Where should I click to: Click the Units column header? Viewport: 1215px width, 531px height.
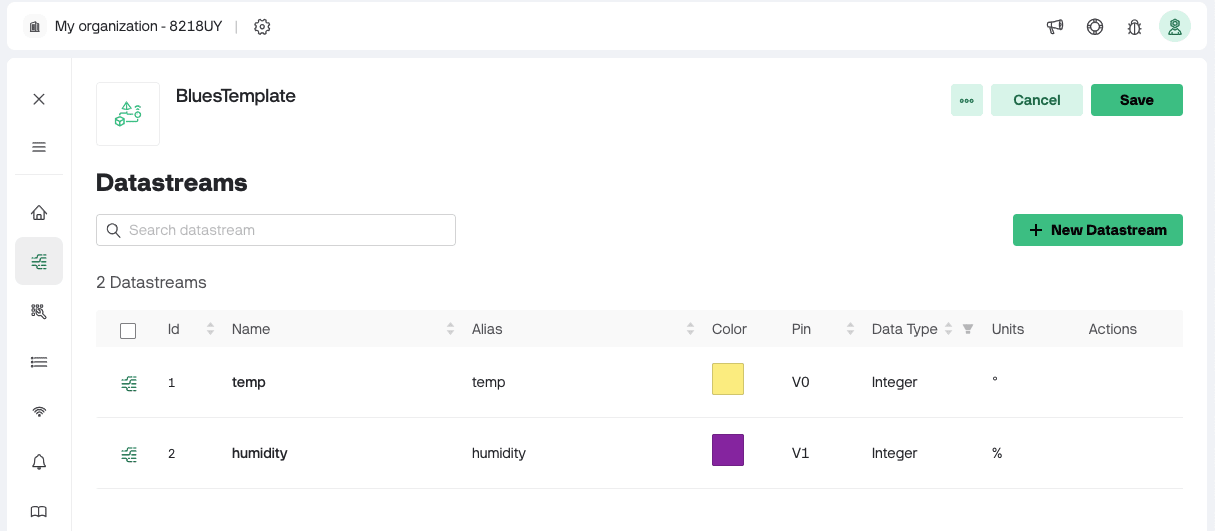point(1008,329)
